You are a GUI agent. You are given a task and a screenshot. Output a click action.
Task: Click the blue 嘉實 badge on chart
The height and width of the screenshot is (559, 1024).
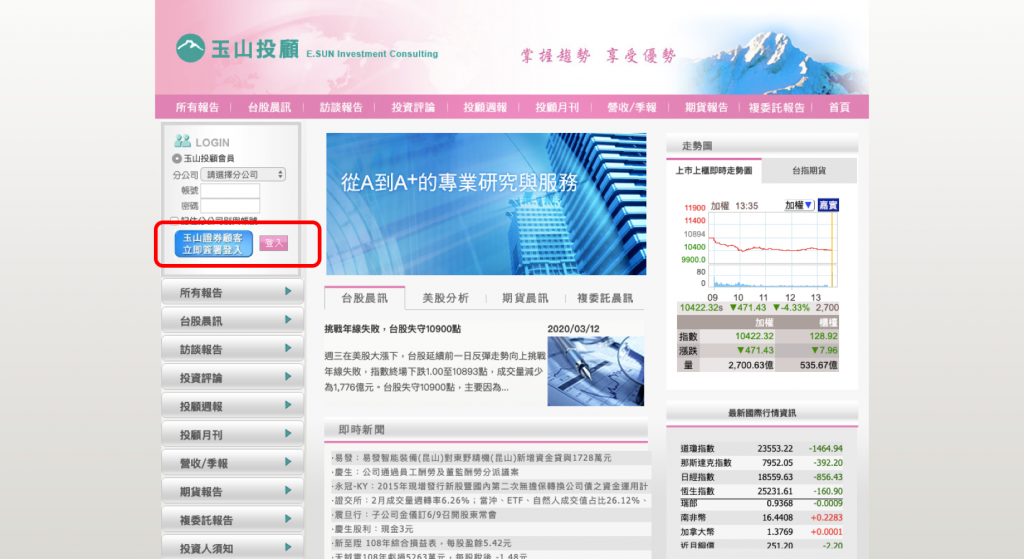(828, 205)
